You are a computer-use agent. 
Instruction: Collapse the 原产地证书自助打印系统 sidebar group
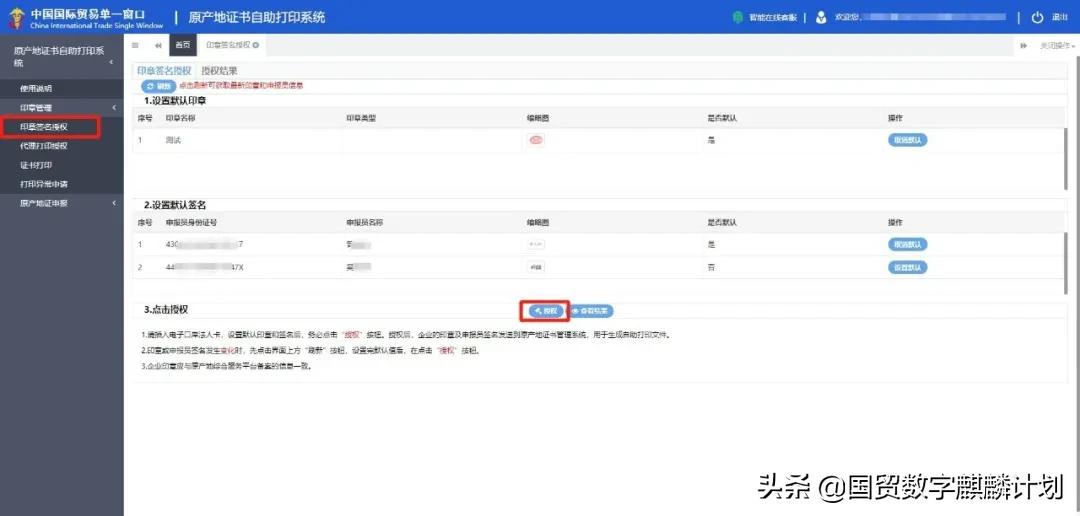[x=112, y=63]
